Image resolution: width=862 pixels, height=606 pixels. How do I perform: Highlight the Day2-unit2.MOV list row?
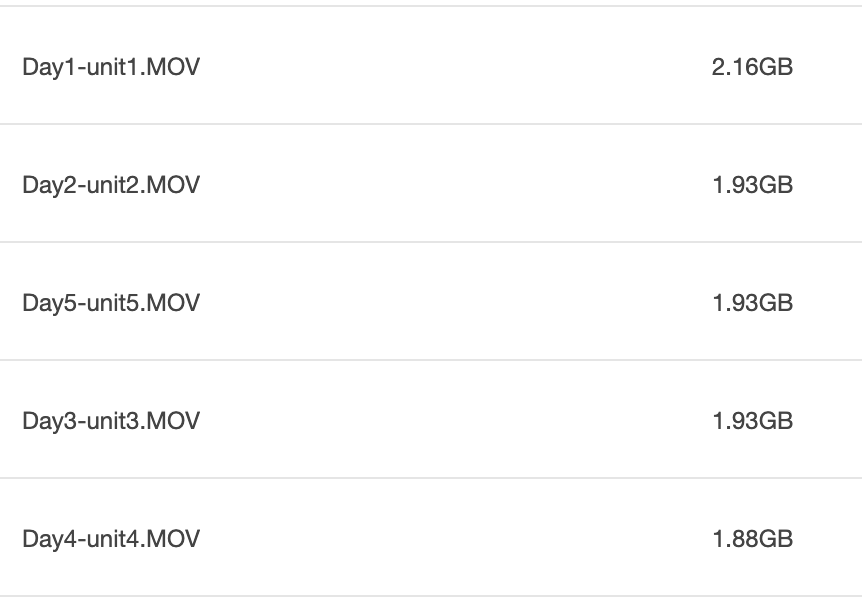pyautogui.click(x=430, y=186)
